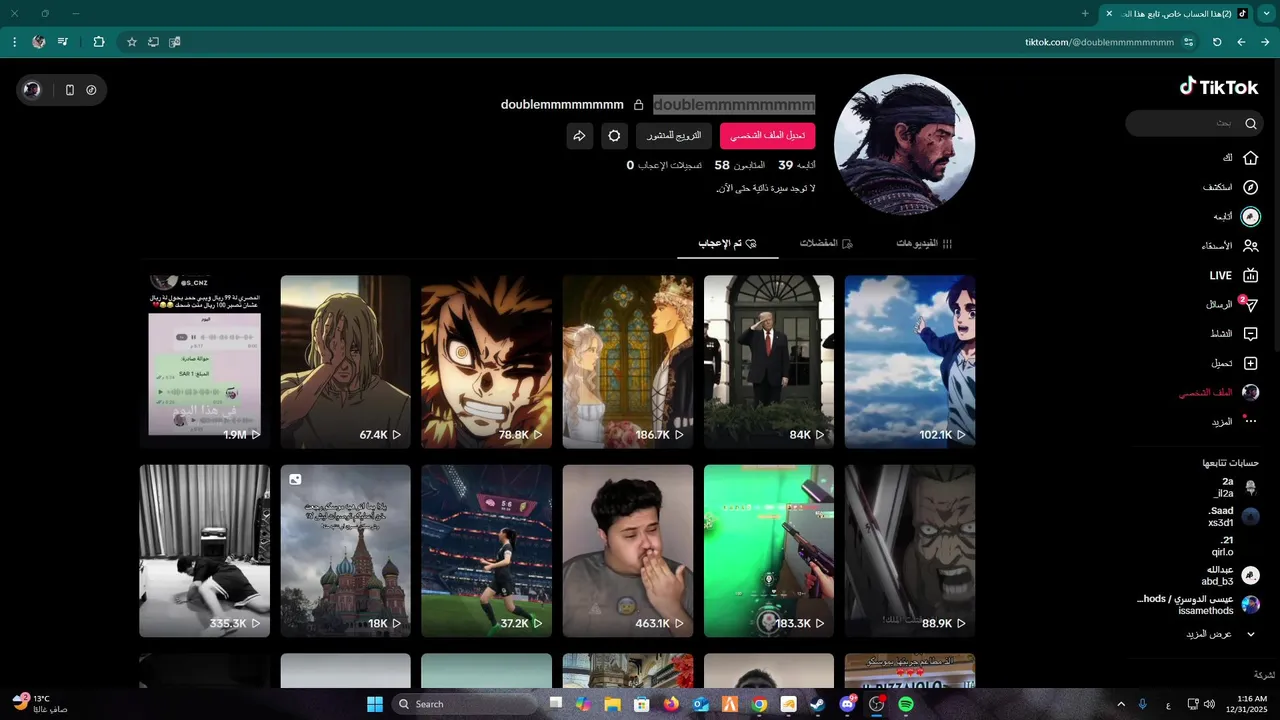Open the More three-dots sidebar item
The image size is (1280, 720).
point(1236,422)
